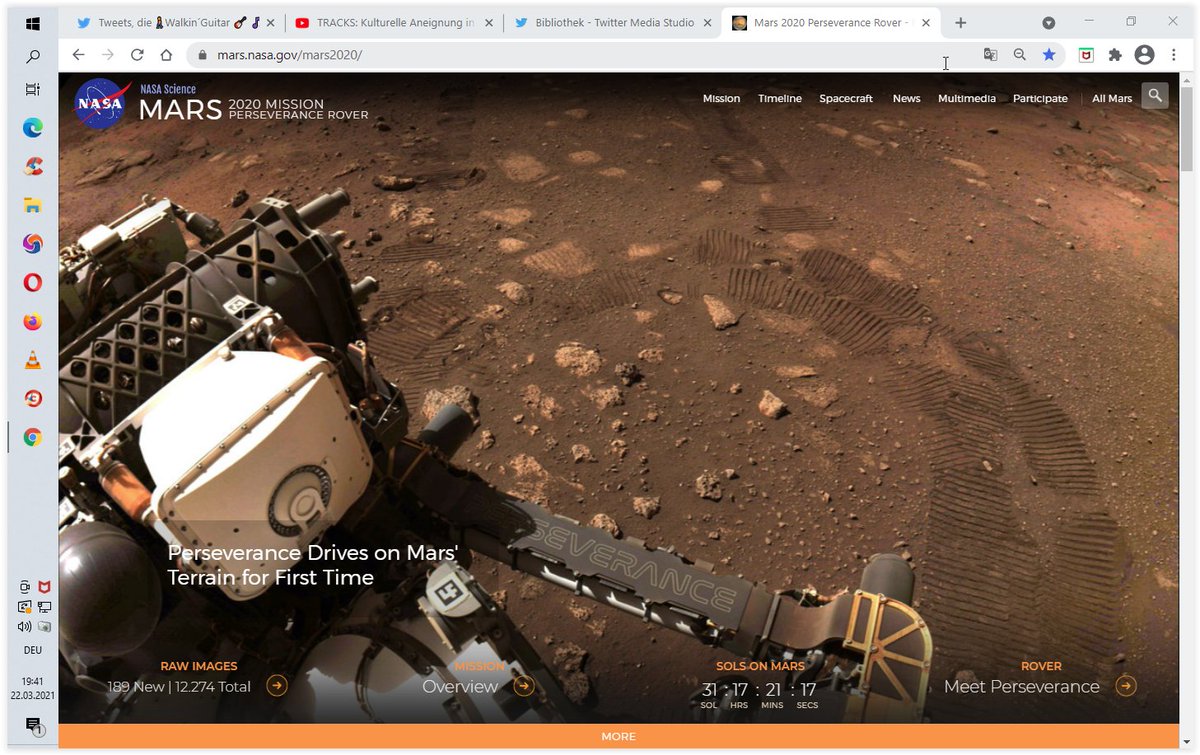This screenshot has width=1200, height=755.
Task: Close the Bibliothek Twitter Media Studio tab
Action: (708, 23)
